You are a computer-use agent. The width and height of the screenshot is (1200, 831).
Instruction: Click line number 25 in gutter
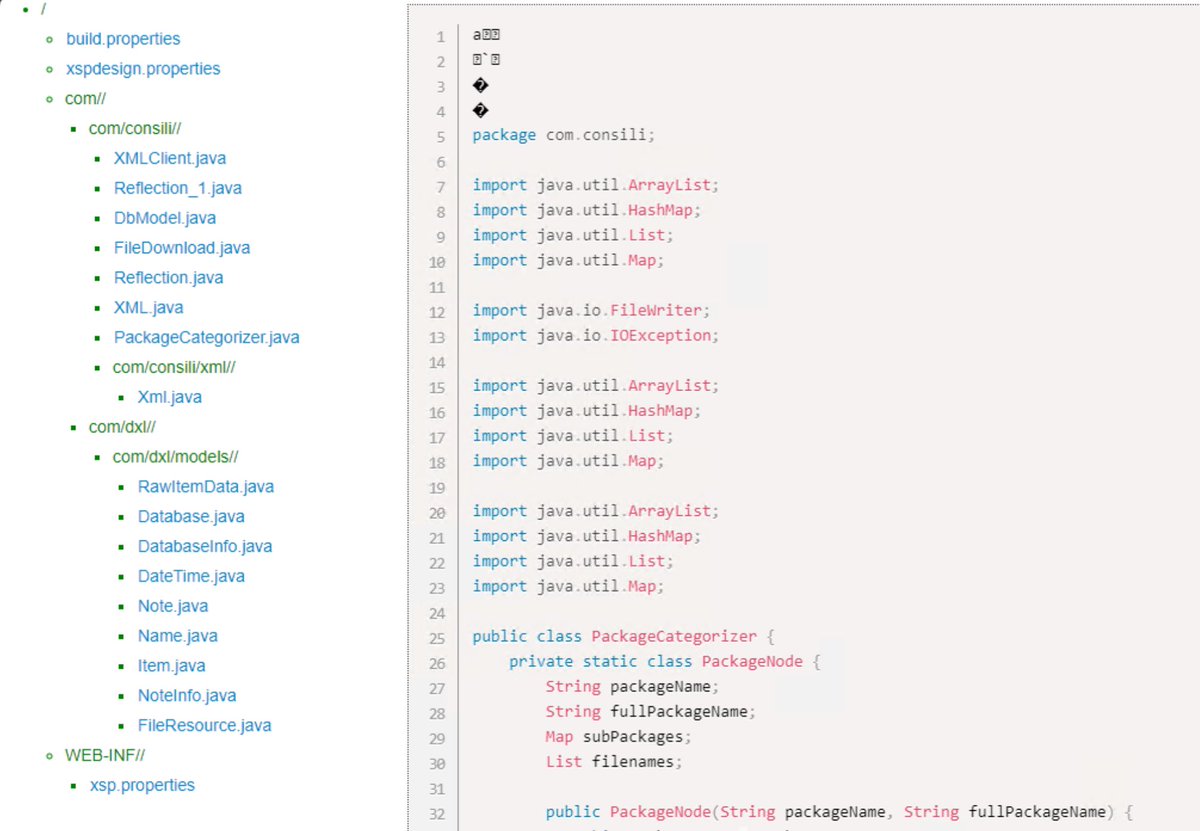pos(437,637)
